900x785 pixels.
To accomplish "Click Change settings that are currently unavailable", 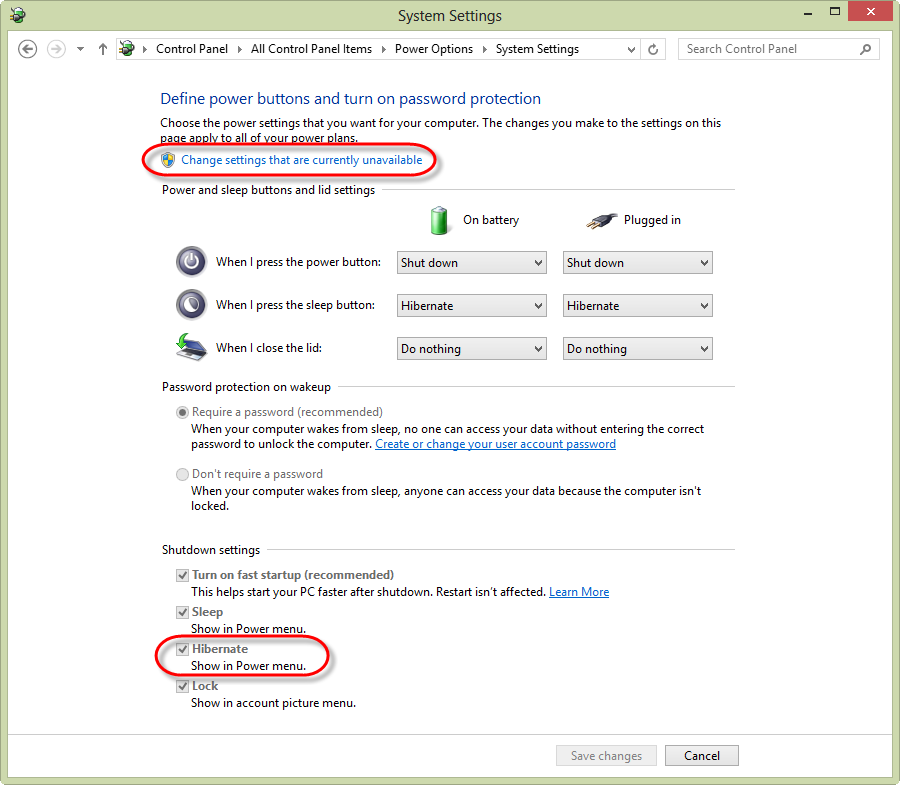I will [301, 160].
